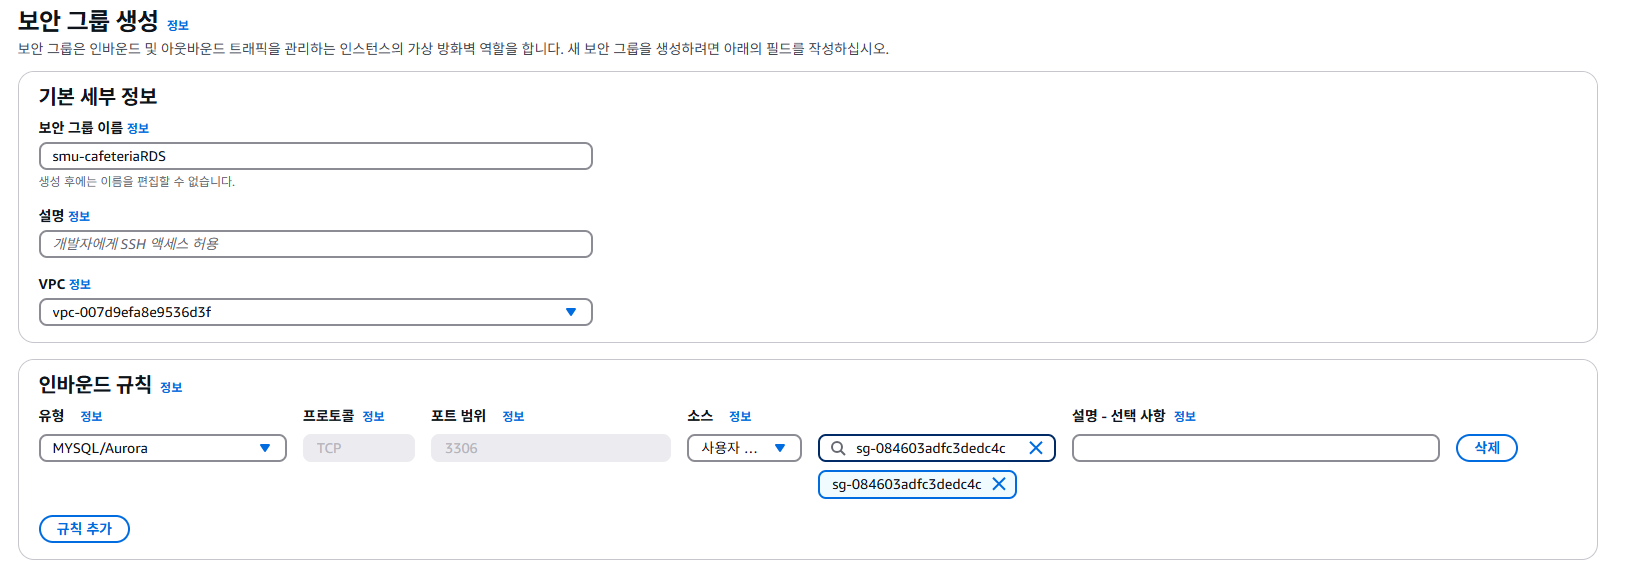This screenshot has height=564, width=1625.
Task: Open 정보 link beside 보안 그룹 이름
Action: (x=138, y=129)
